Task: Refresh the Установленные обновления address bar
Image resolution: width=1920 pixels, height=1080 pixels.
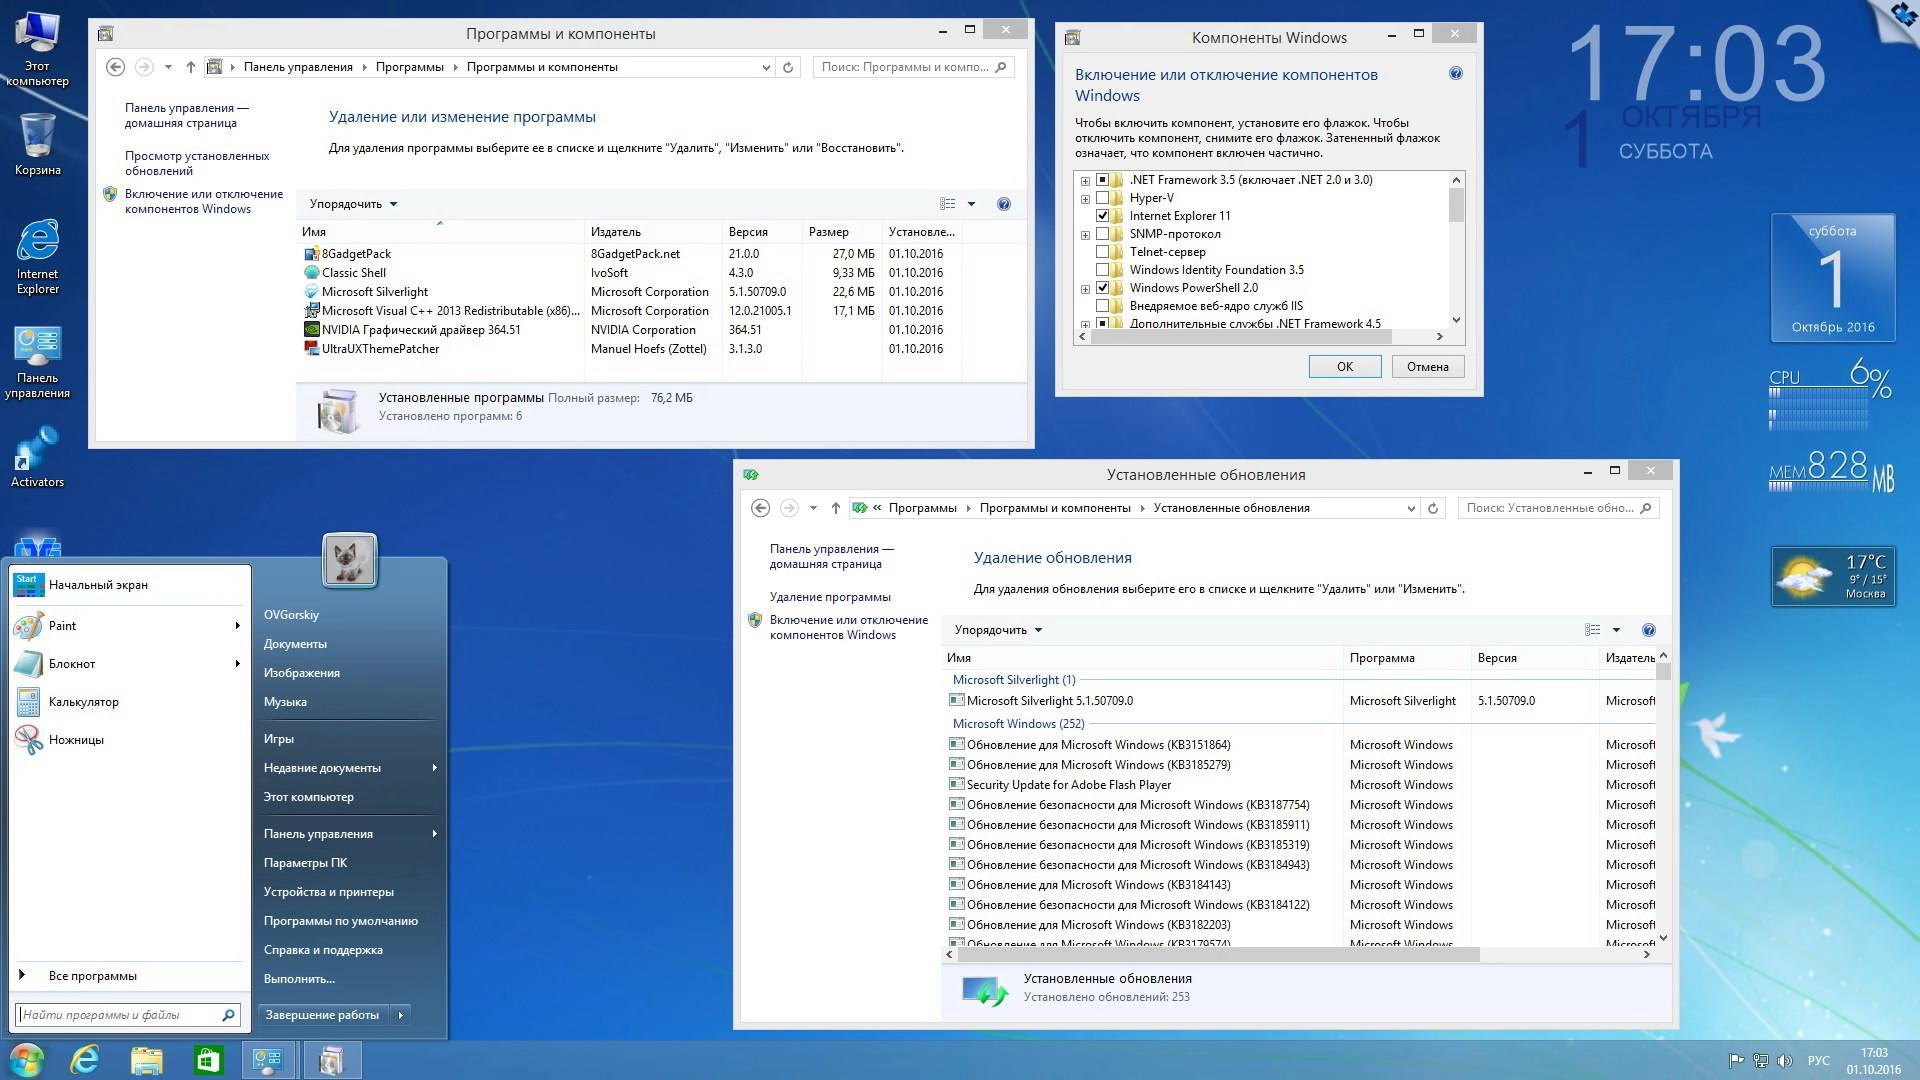Action: pos(1433,508)
